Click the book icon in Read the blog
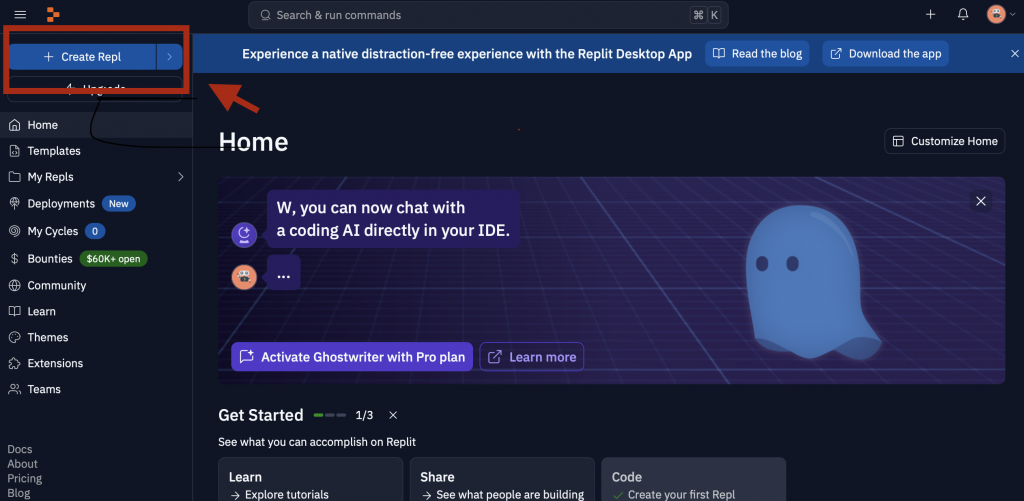Screen dimensions: 1024x501 point(719,54)
